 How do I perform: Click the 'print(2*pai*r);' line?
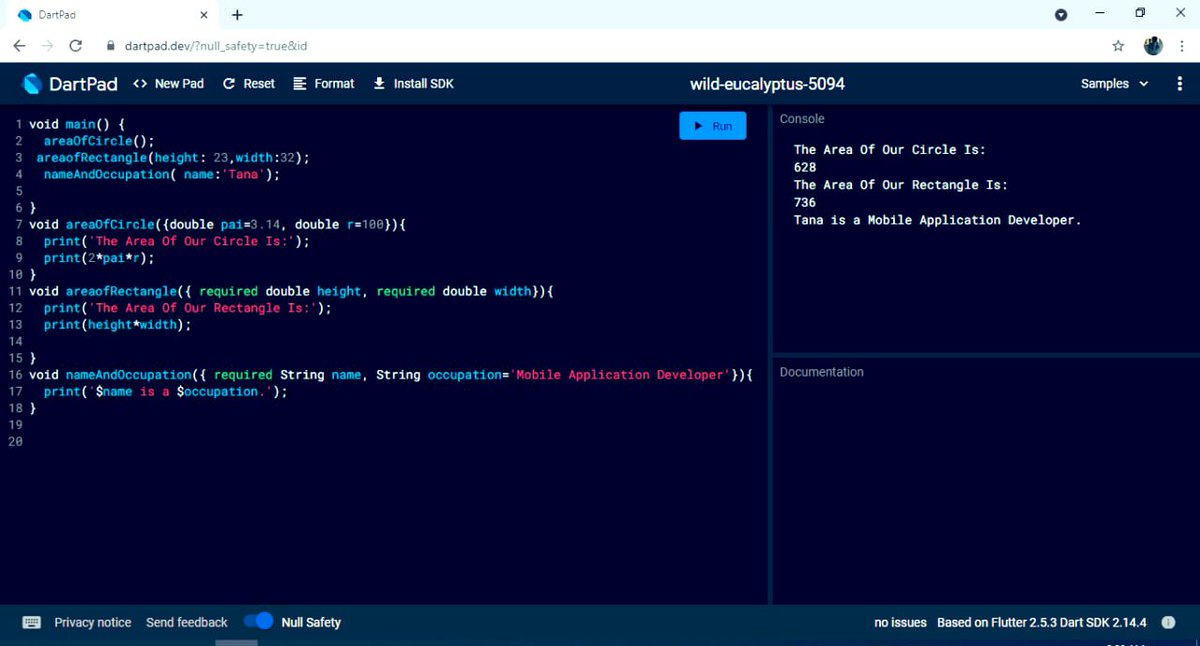(99, 258)
